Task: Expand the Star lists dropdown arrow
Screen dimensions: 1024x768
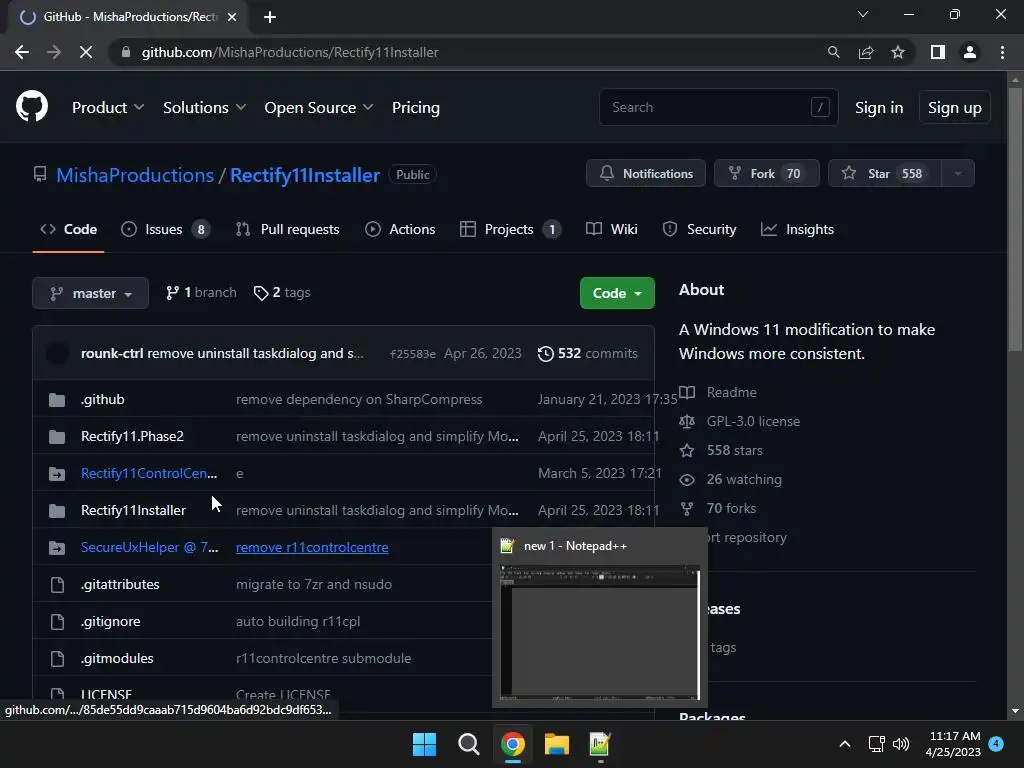Action: [958, 173]
